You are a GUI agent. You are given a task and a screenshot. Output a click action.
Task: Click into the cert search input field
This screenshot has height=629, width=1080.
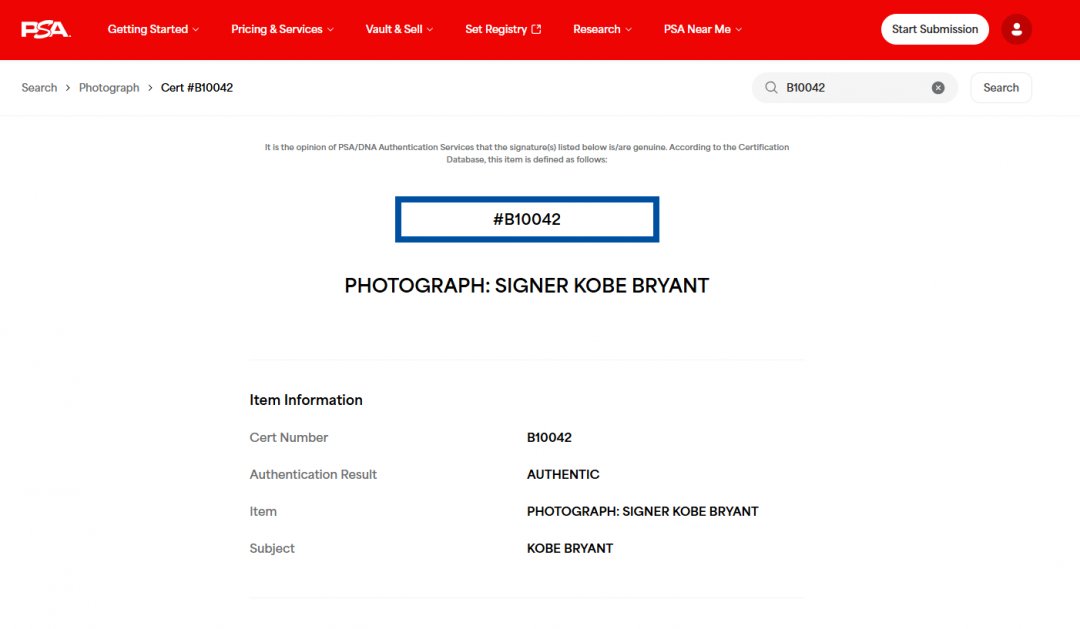(x=854, y=87)
